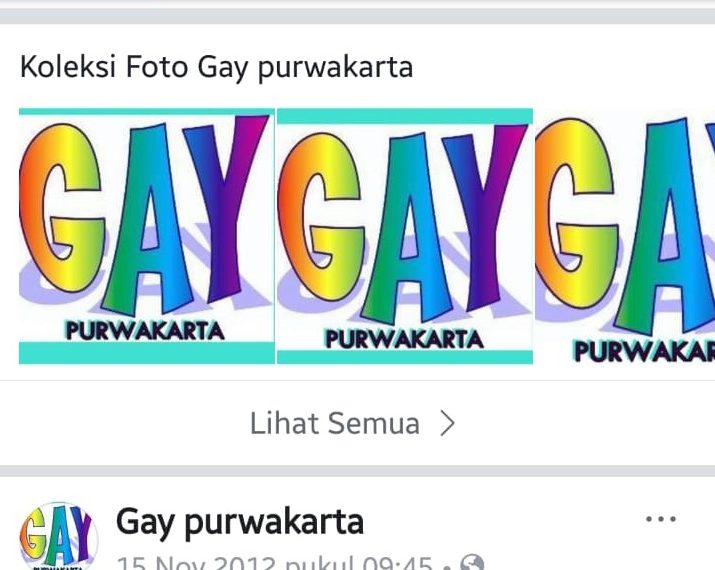Click the purple letter Y in second photo
Screen dimensions: 715x570
[484, 214]
